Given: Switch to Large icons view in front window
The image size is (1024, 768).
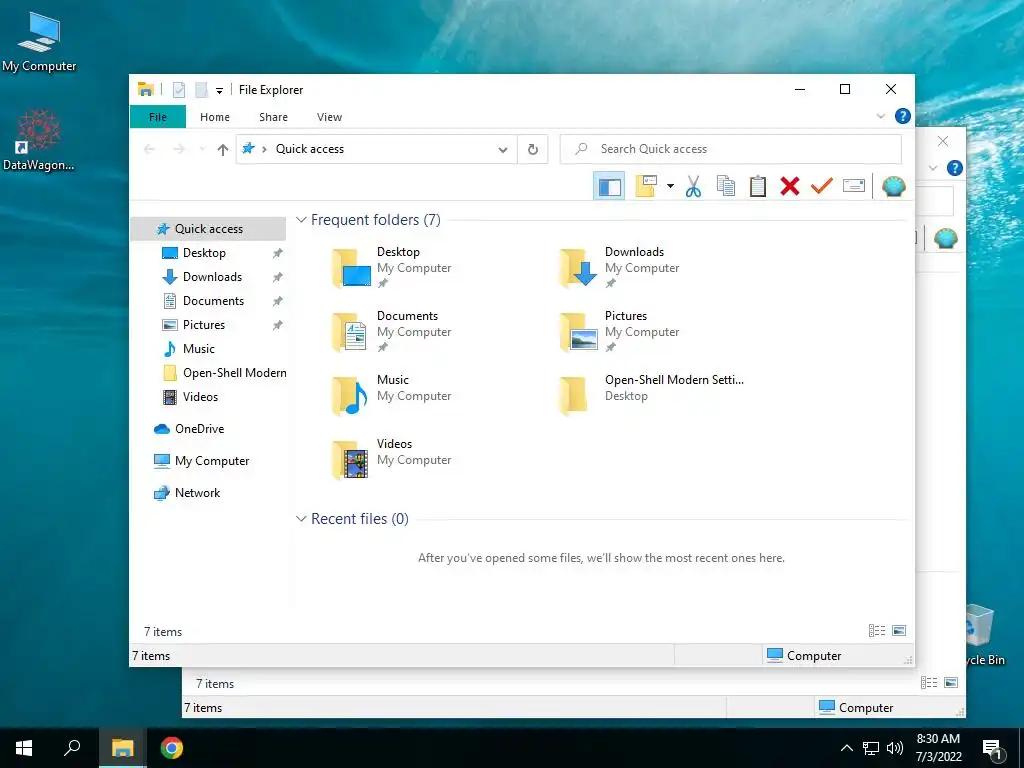Looking at the screenshot, I should coord(899,631).
